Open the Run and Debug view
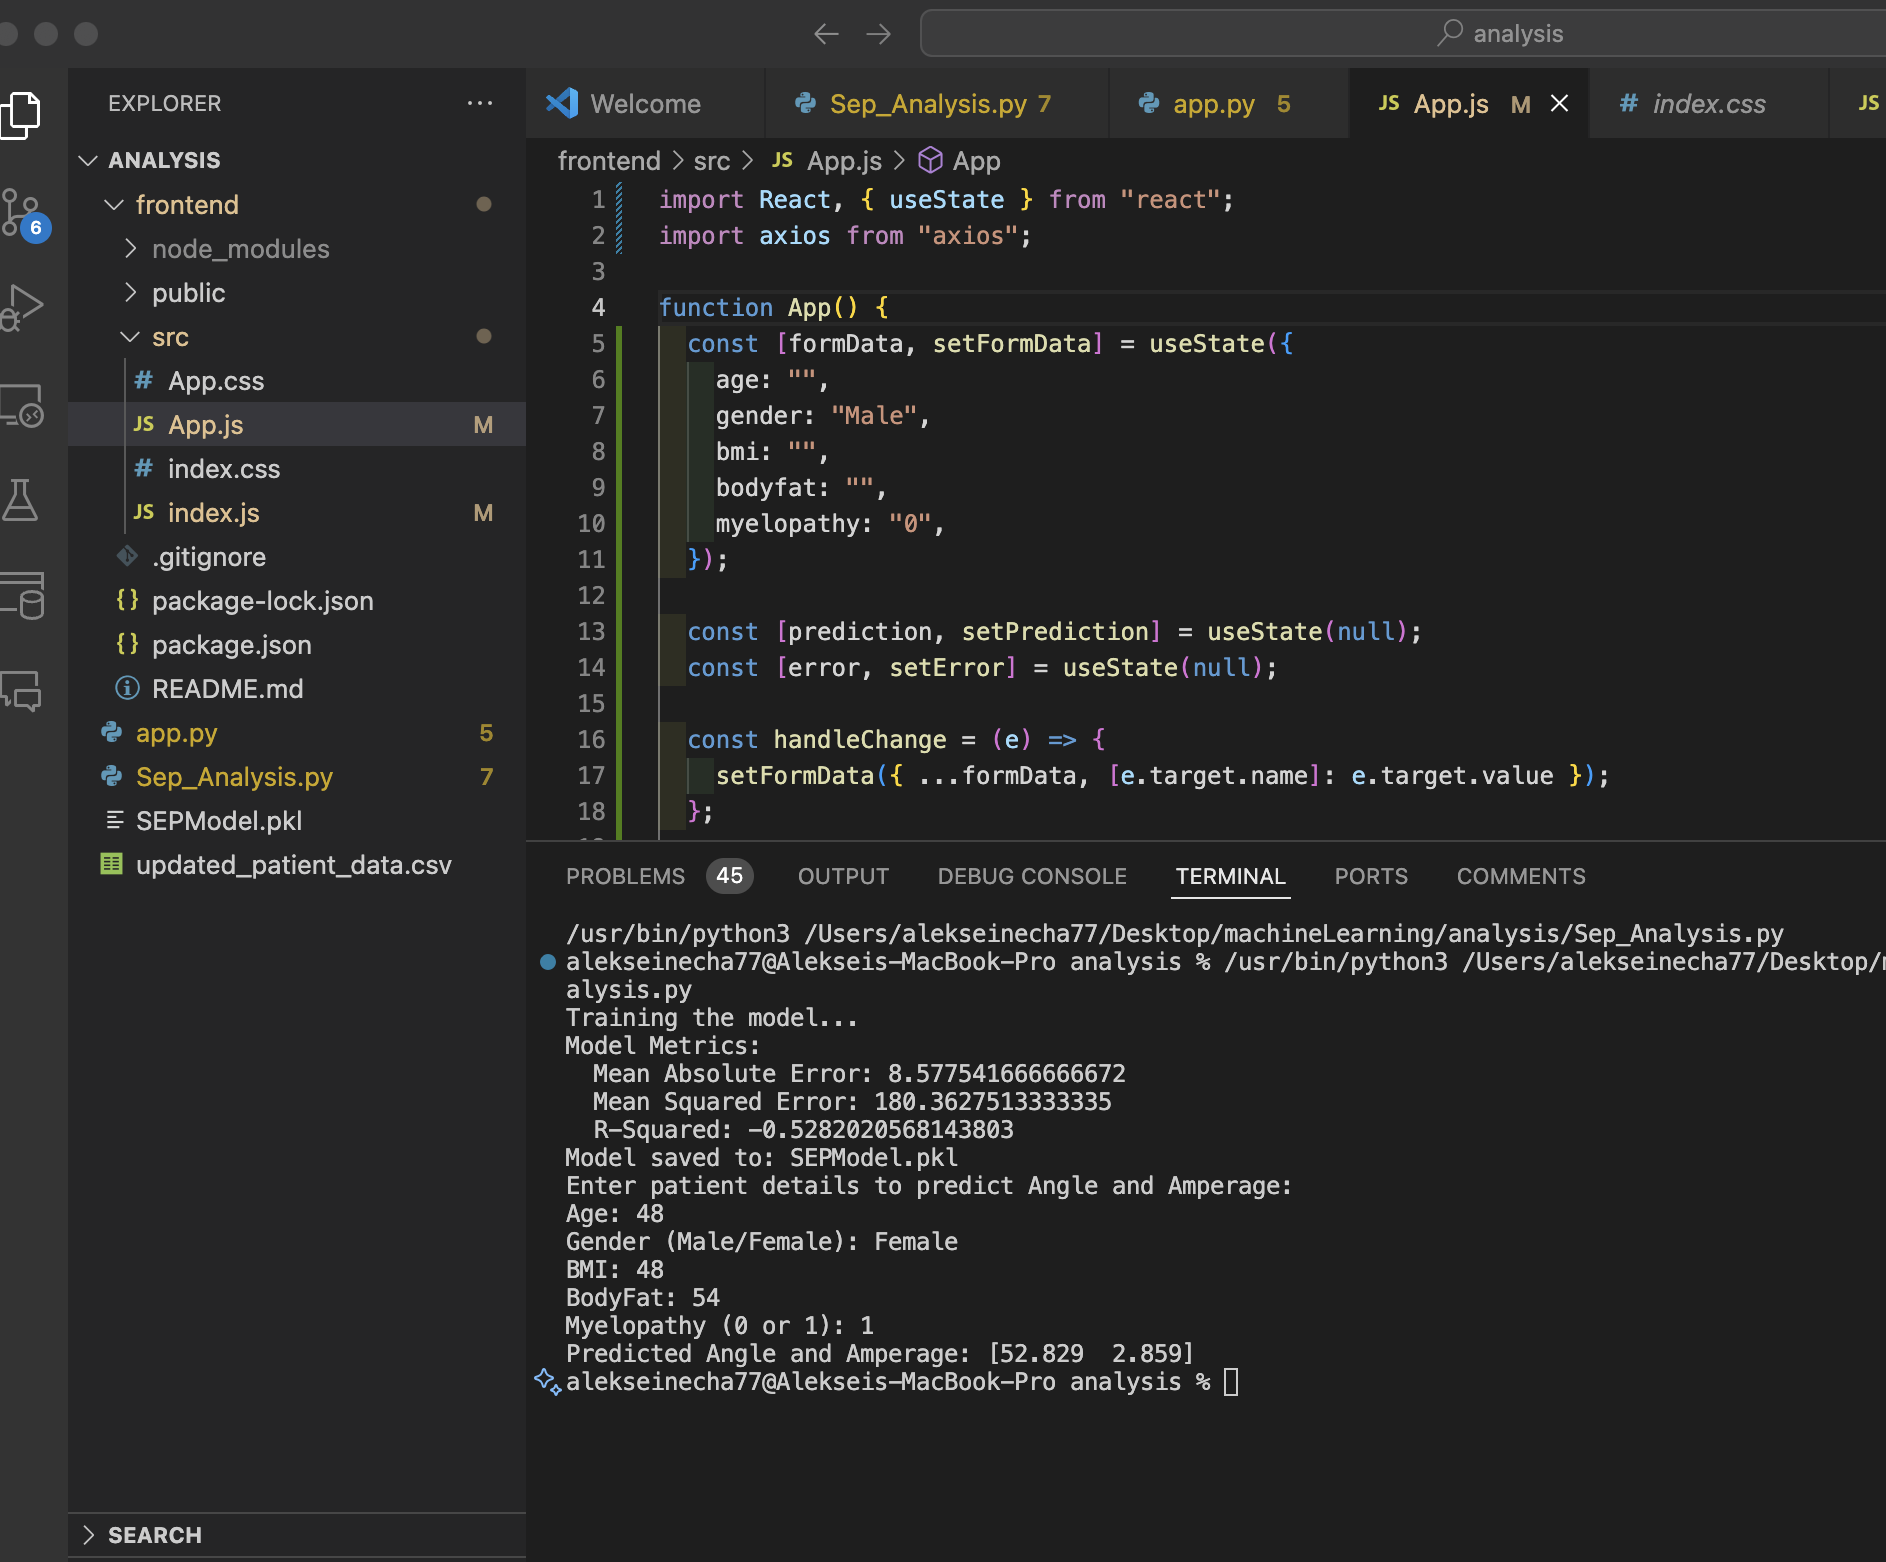This screenshot has width=1886, height=1562. tap(22, 308)
